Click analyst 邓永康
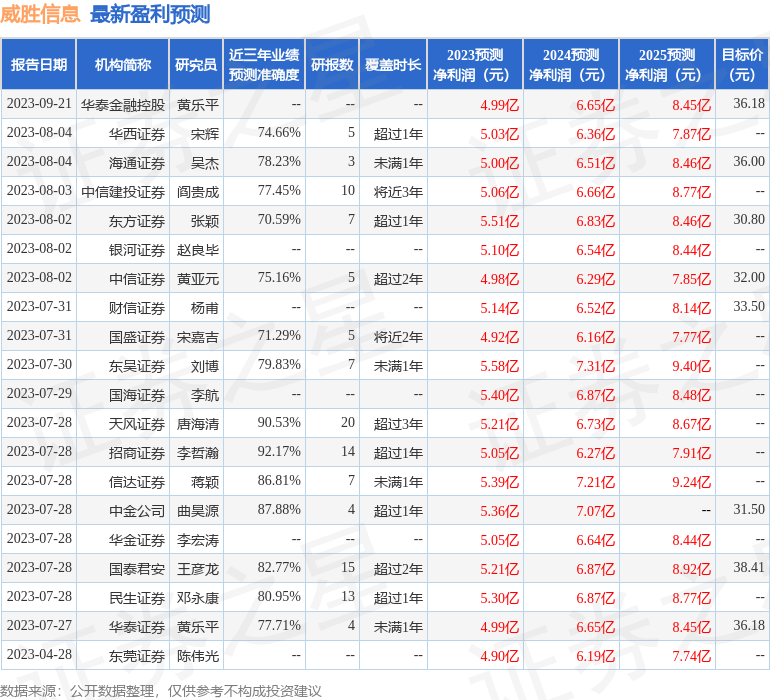The height and width of the screenshot is (700, 770). coord(198,597)
